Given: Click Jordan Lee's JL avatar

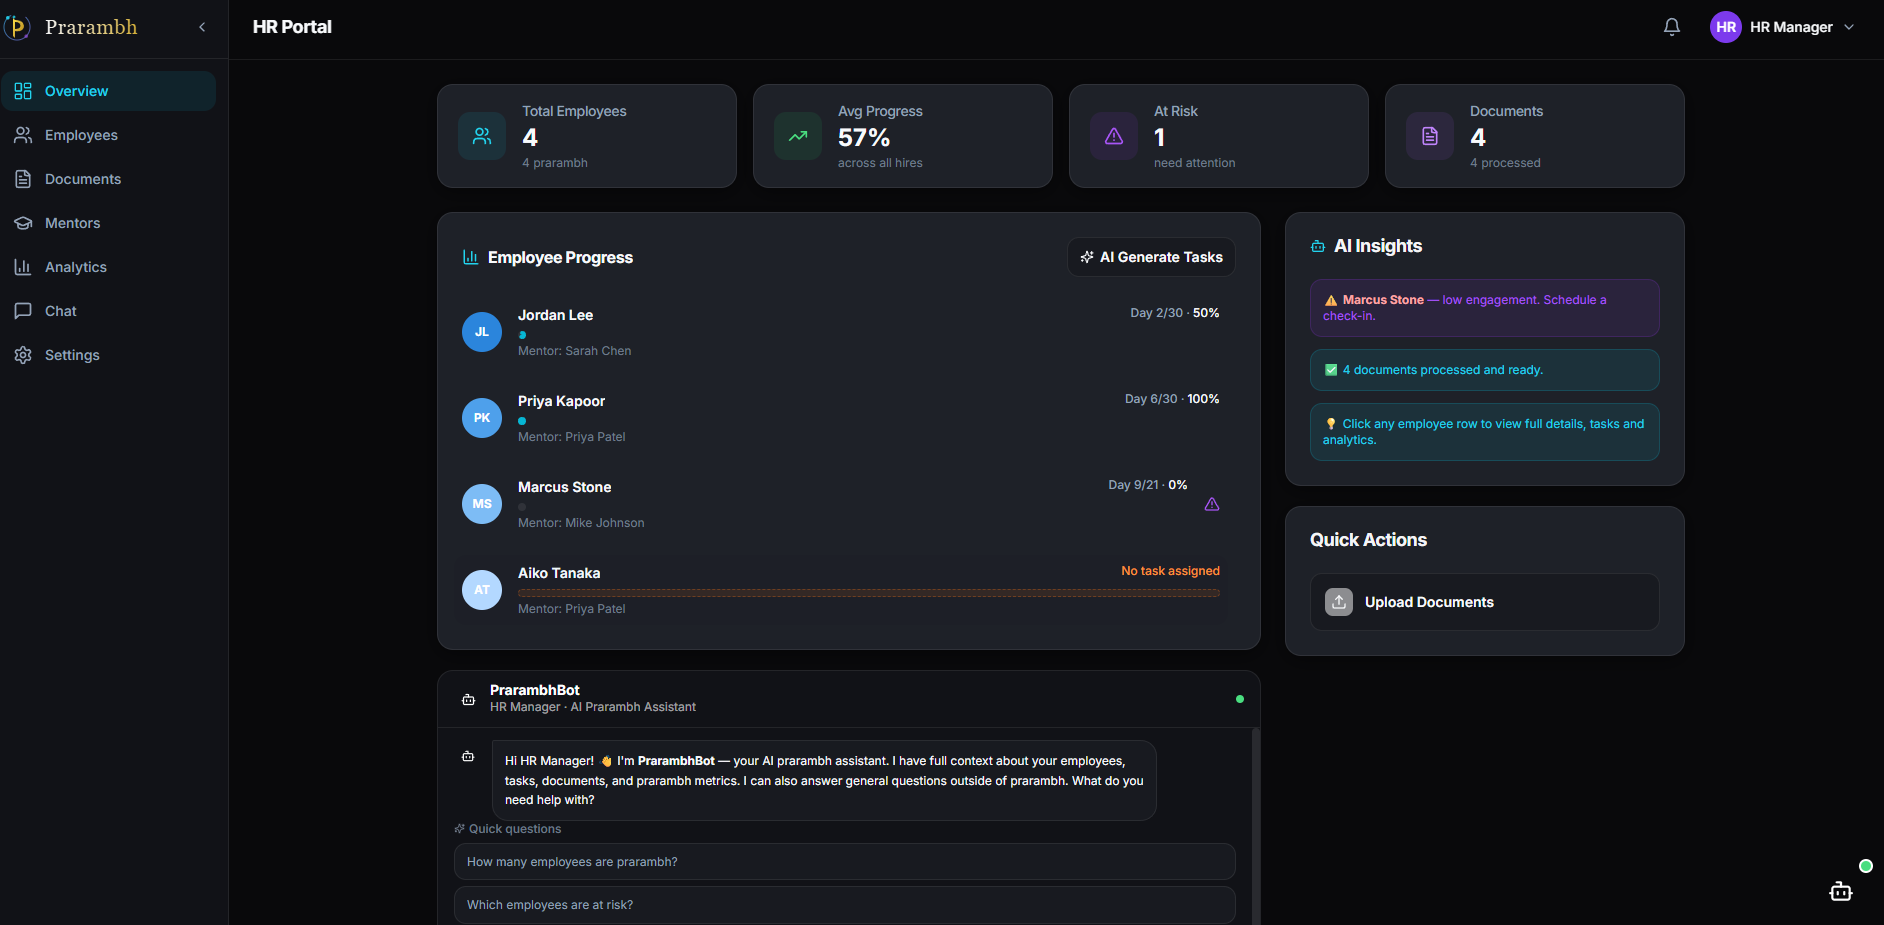Looking at the screenshot, I should click(482, 332).
